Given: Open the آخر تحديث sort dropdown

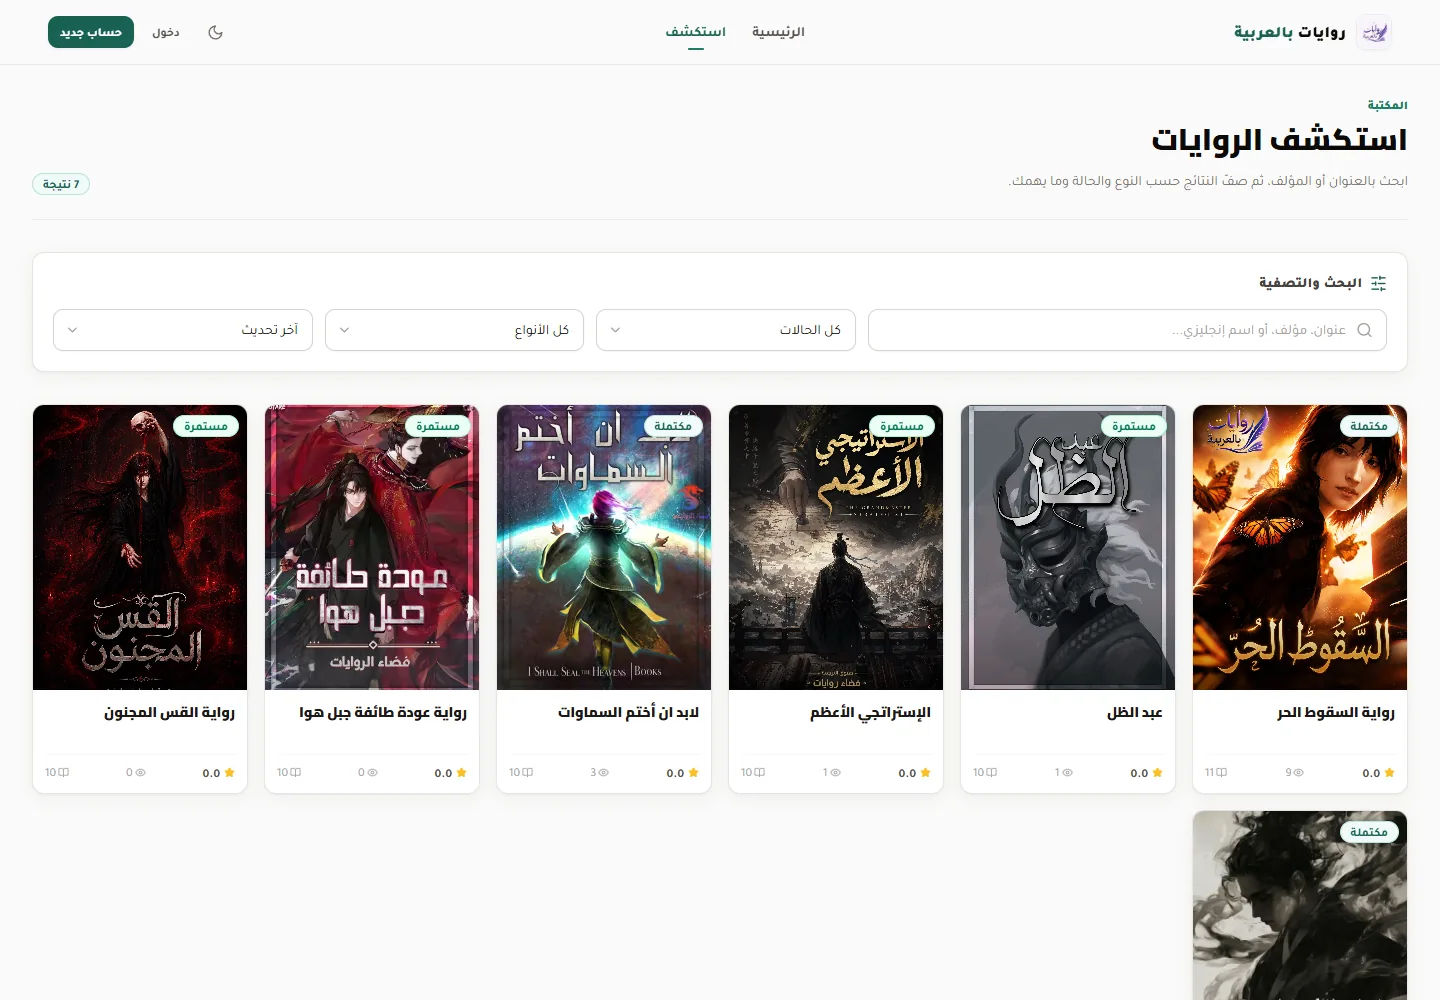Looking at the screenshot, I should pyautogui.click(x=183, y=330).
